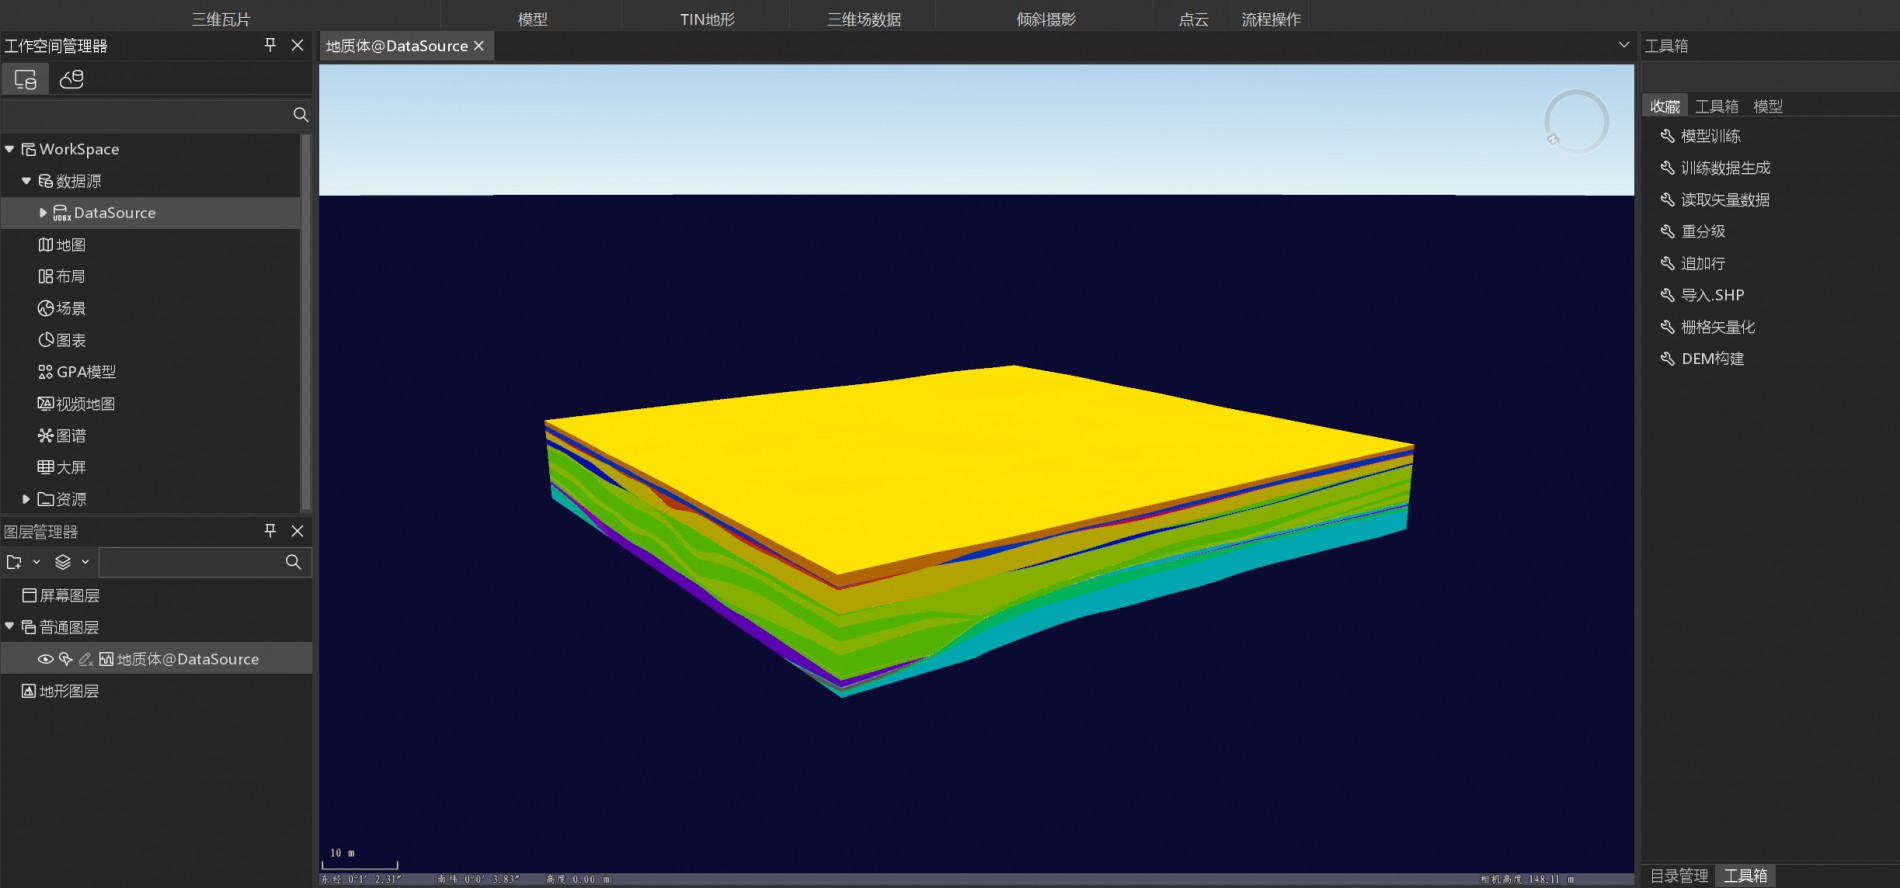Click the search icon in the workspace manager
1900x888 pixels.
coord(300,115)
